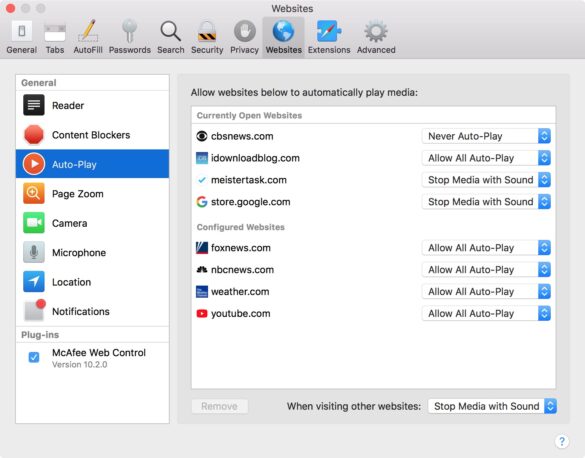Select the Page Zoom magnifier icon
The image size is (585, 458).
(34, 194)
